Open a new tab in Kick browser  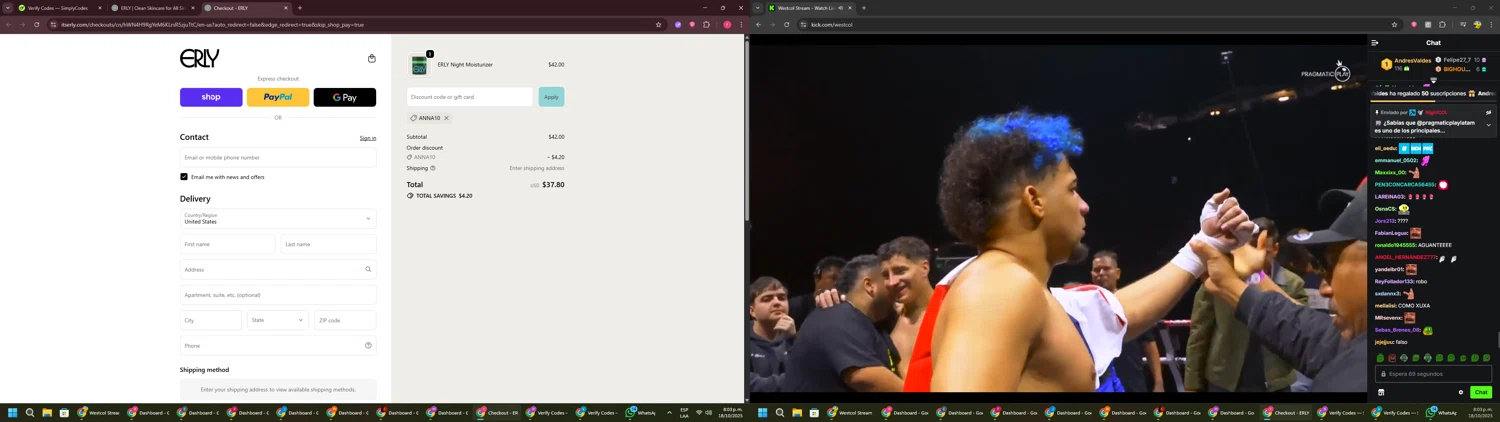(x=864, y=8)
